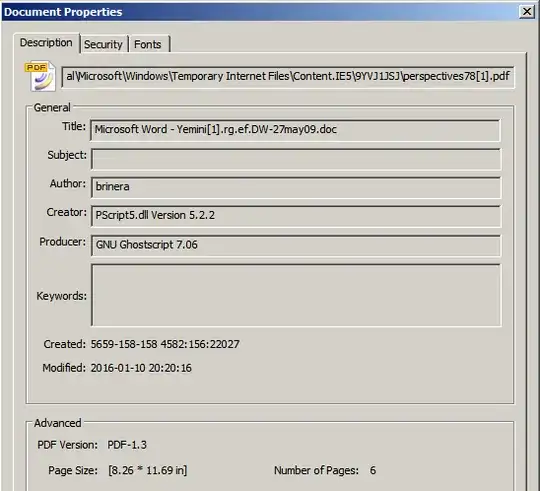Image resolution: width=540 pixels, height=491 pixels.
Task: Click the Document Properties title bar text
Action: 63,12
